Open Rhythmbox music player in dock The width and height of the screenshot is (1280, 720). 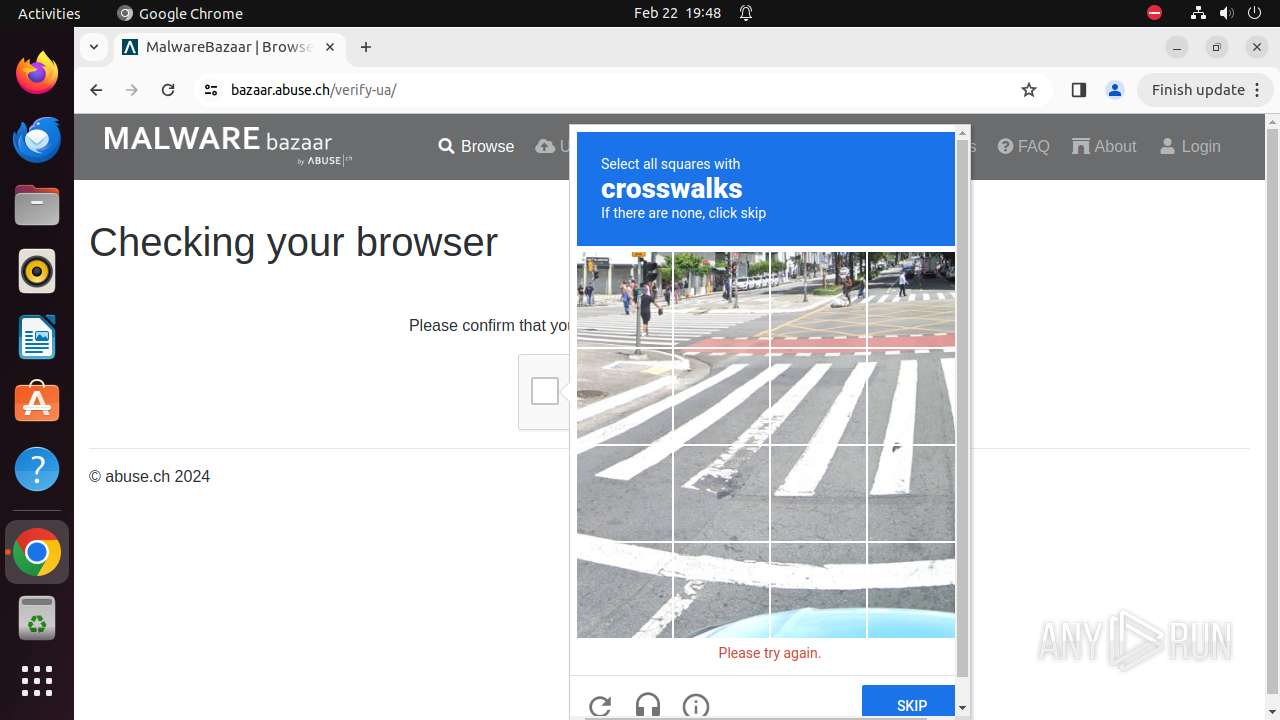37,271
